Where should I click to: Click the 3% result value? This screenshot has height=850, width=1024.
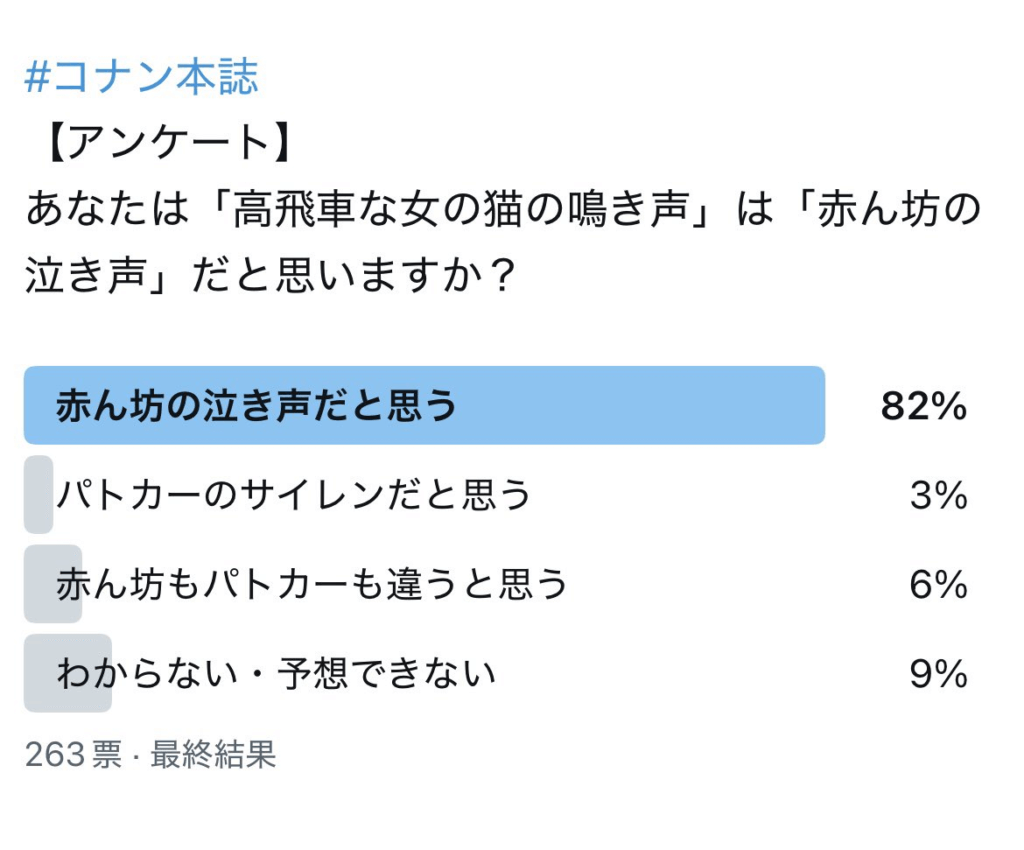(x=938, y=495)
